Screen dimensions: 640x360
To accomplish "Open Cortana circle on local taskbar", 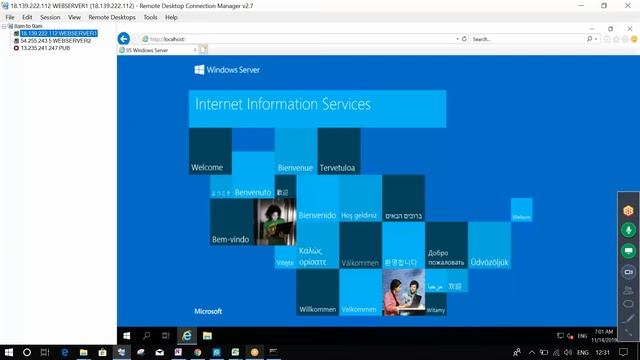I will [x=27, y=352].
